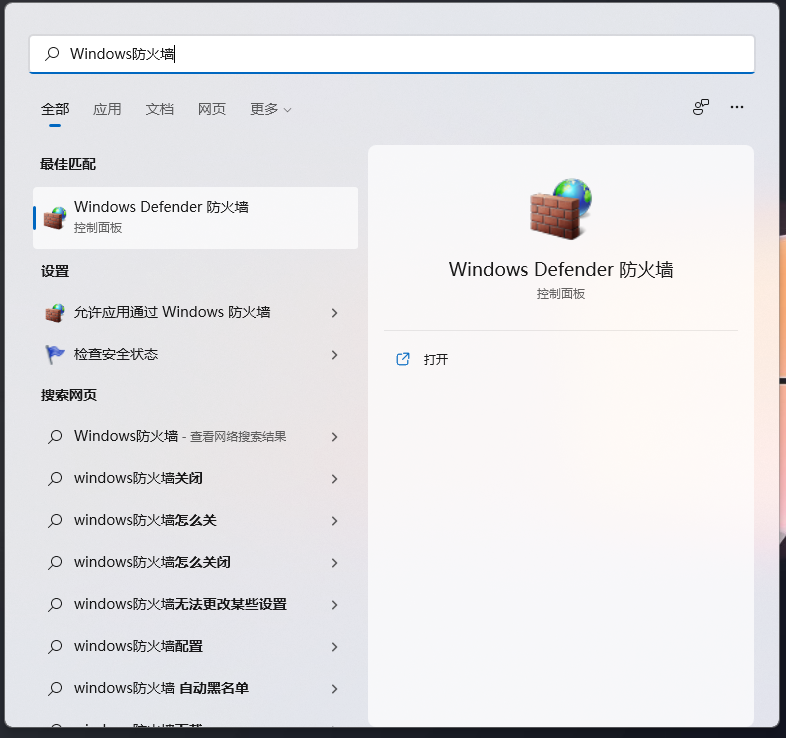The height and width of the screenshot is (738, 786).
Task: Expand arrow for 检查安全状态 result
Action: 334,355
